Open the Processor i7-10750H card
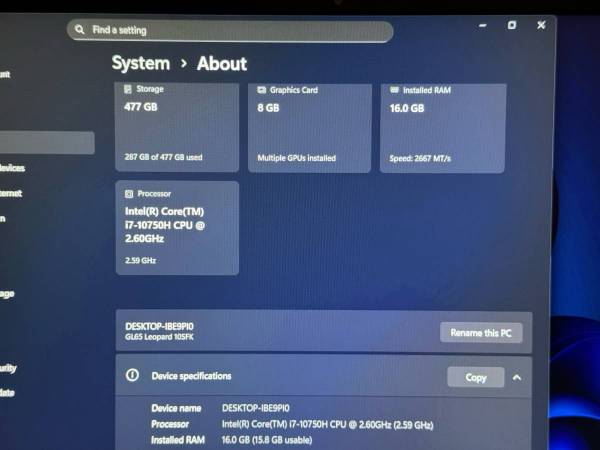The height and width of the screenshot is (450, 600). [177, 228]
